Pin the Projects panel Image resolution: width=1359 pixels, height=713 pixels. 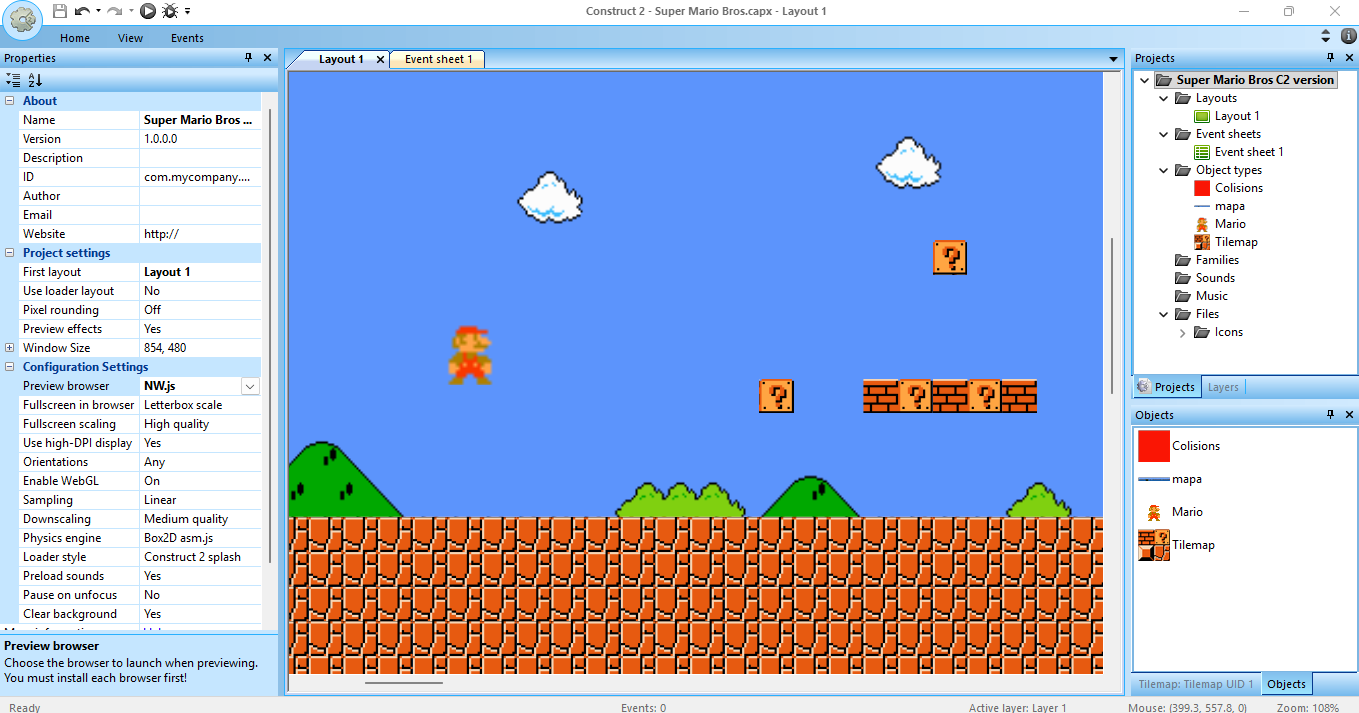coord(1330,58)
